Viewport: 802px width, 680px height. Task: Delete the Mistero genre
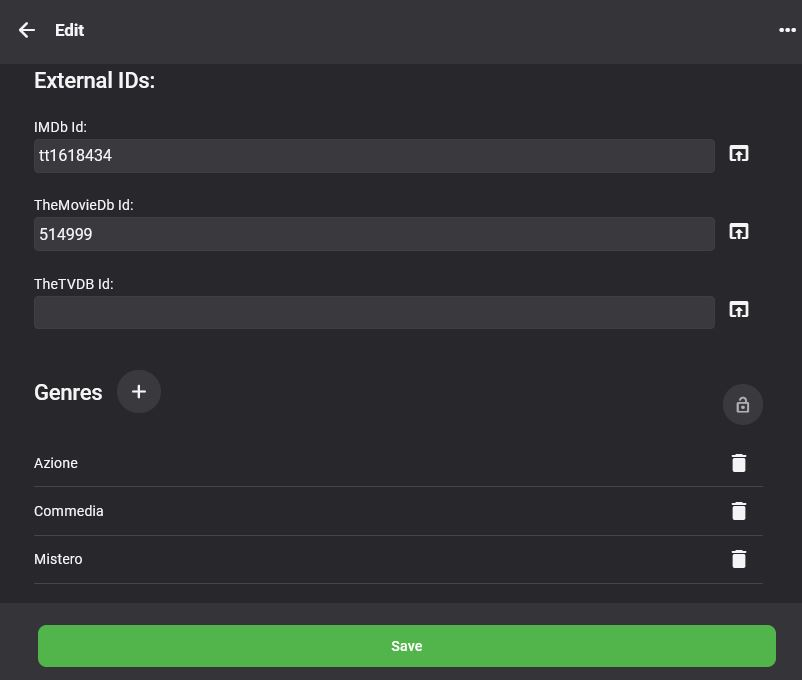point(738,559)
